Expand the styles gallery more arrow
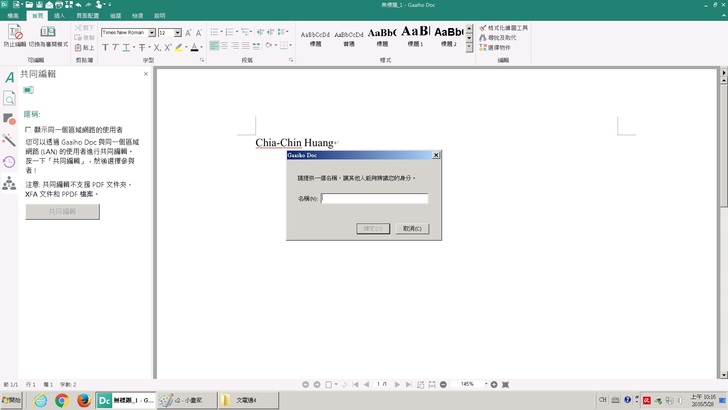Viewport: 728px width, 410px height. 469,47
